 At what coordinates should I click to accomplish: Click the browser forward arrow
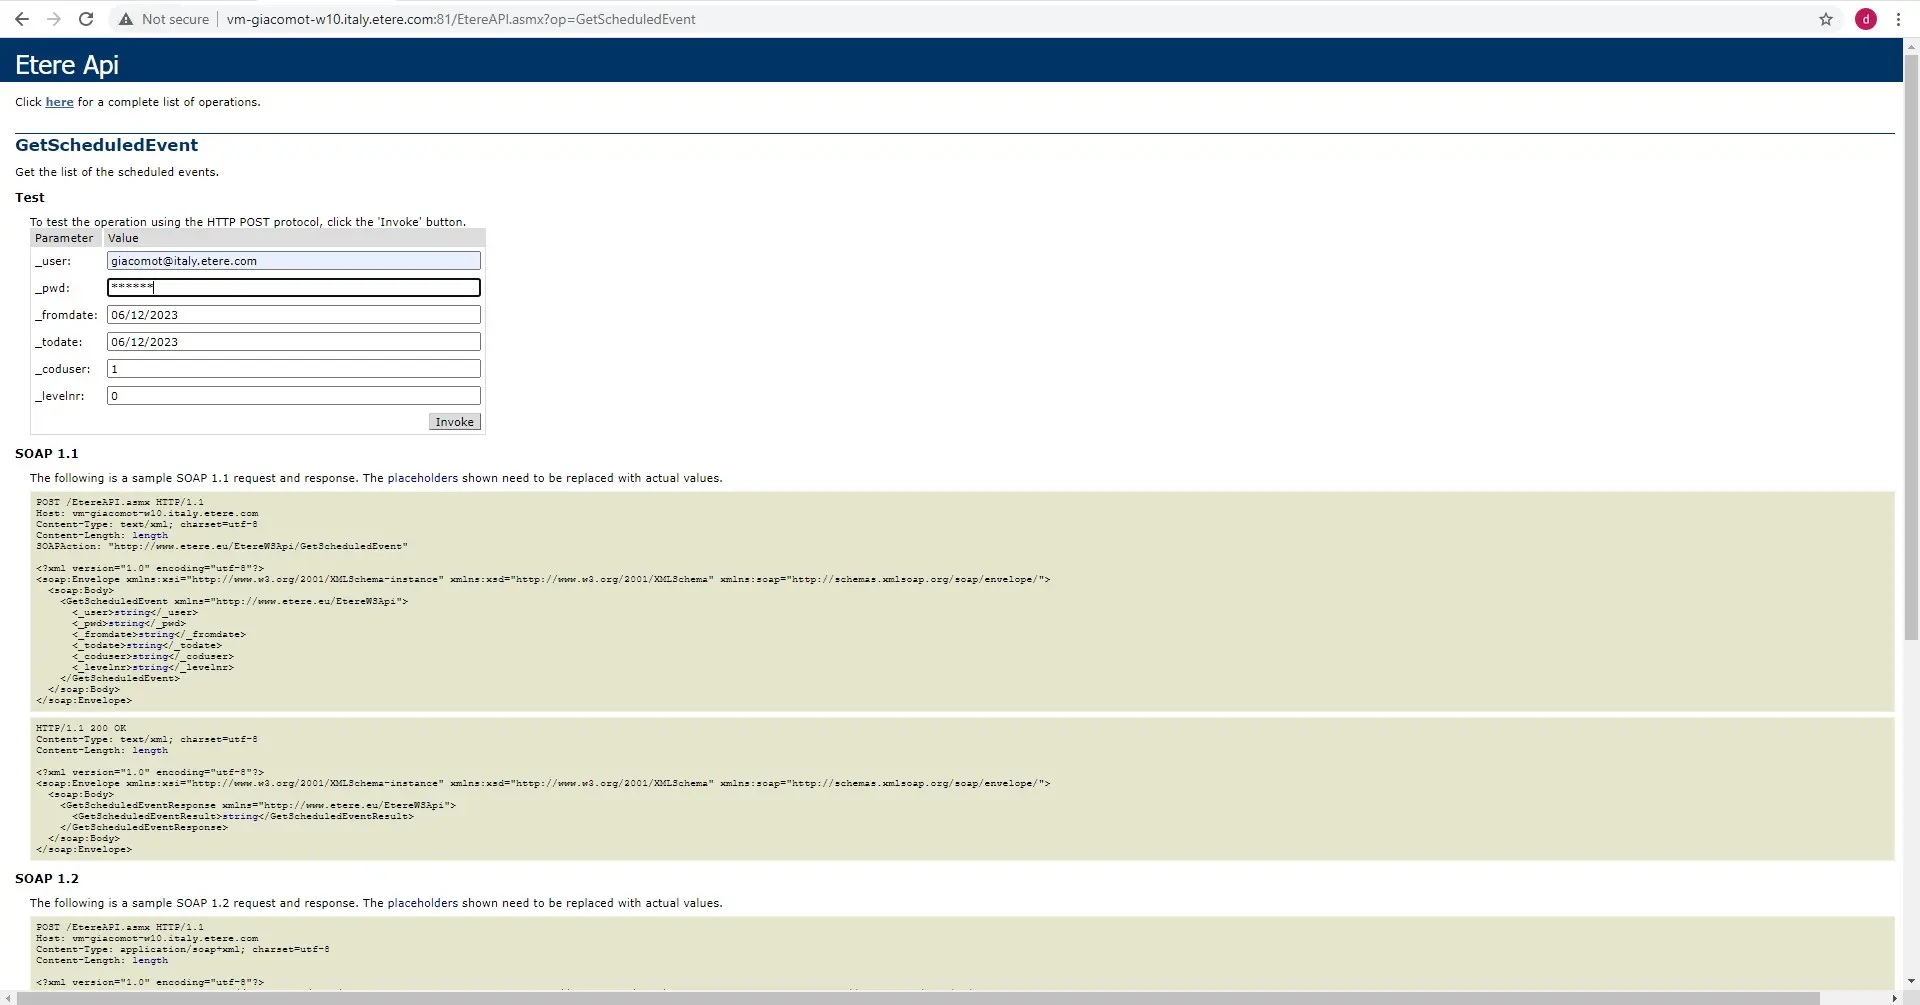[54, 19]
